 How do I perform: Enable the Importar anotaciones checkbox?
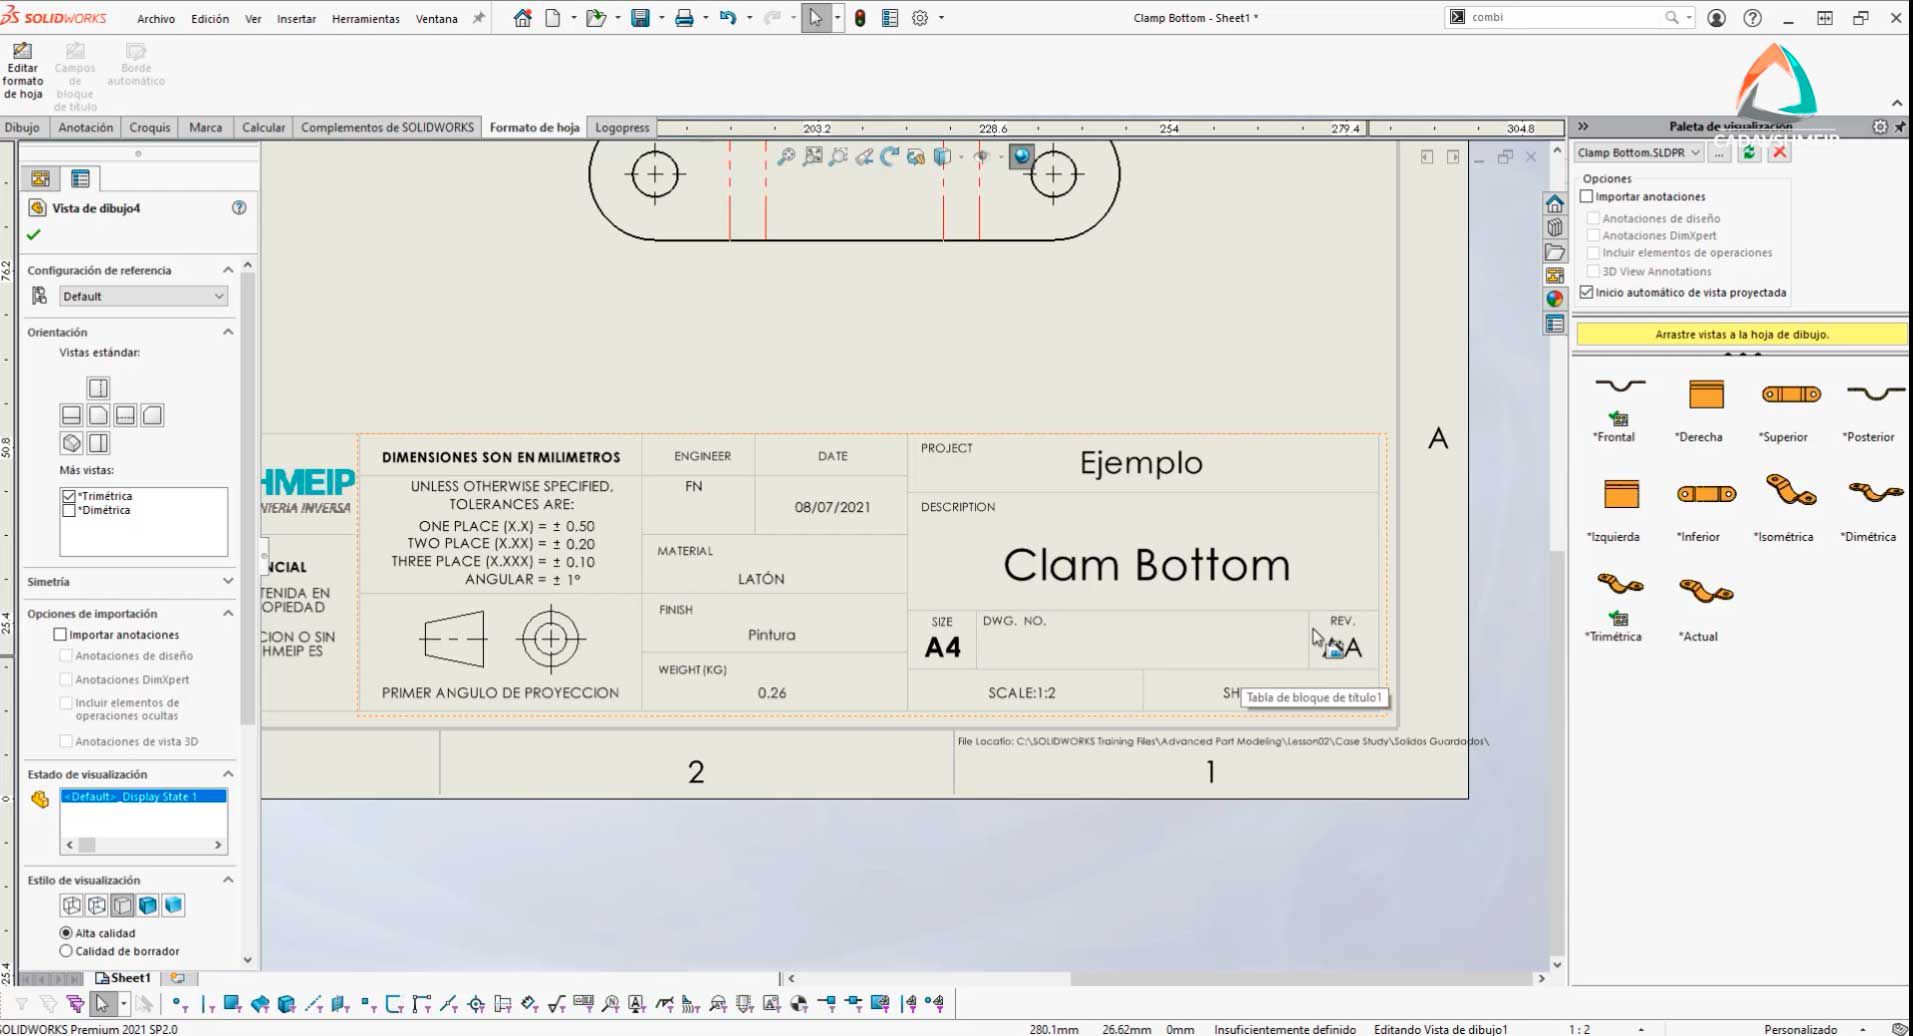[1587, 196]
